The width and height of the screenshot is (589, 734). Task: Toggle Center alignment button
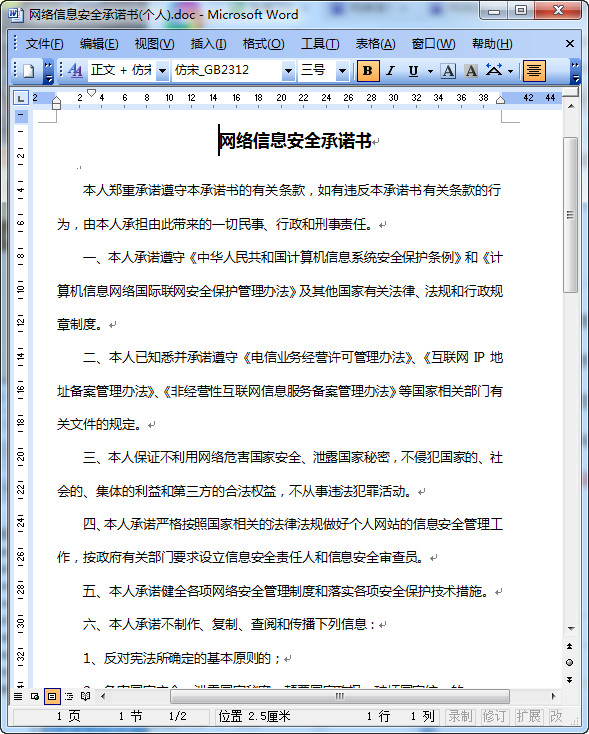click(534, 71)
